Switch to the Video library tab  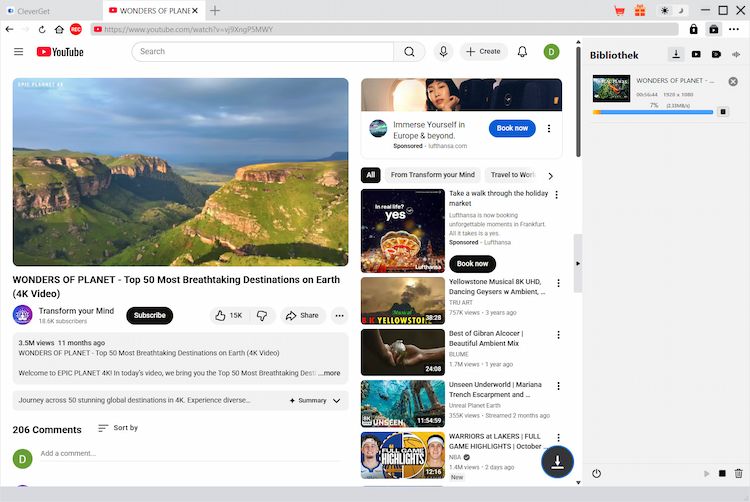tap(696, 54)
